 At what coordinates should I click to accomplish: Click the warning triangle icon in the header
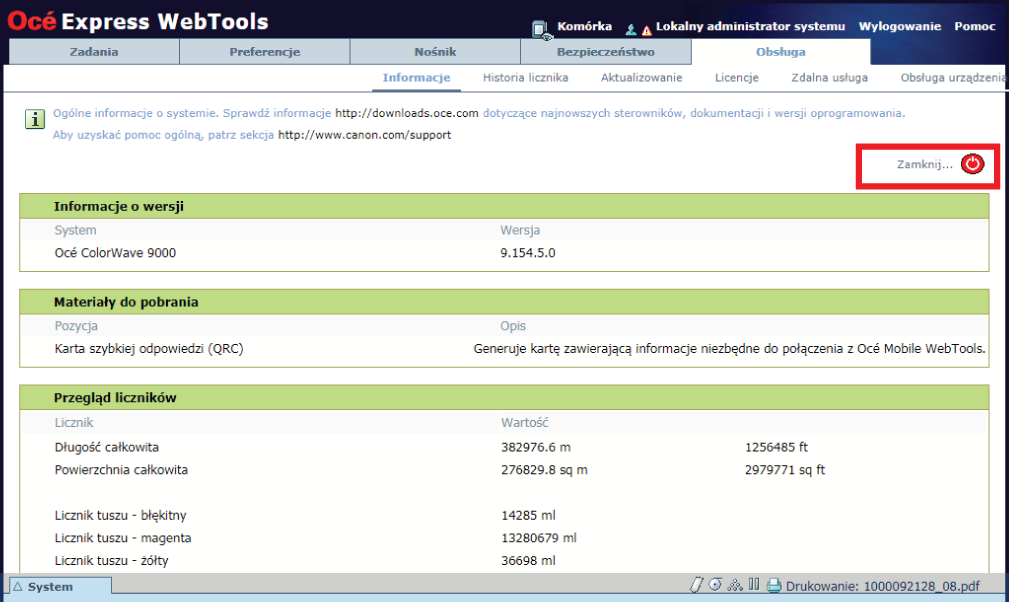pyautogui.click(x=646, y=30)
